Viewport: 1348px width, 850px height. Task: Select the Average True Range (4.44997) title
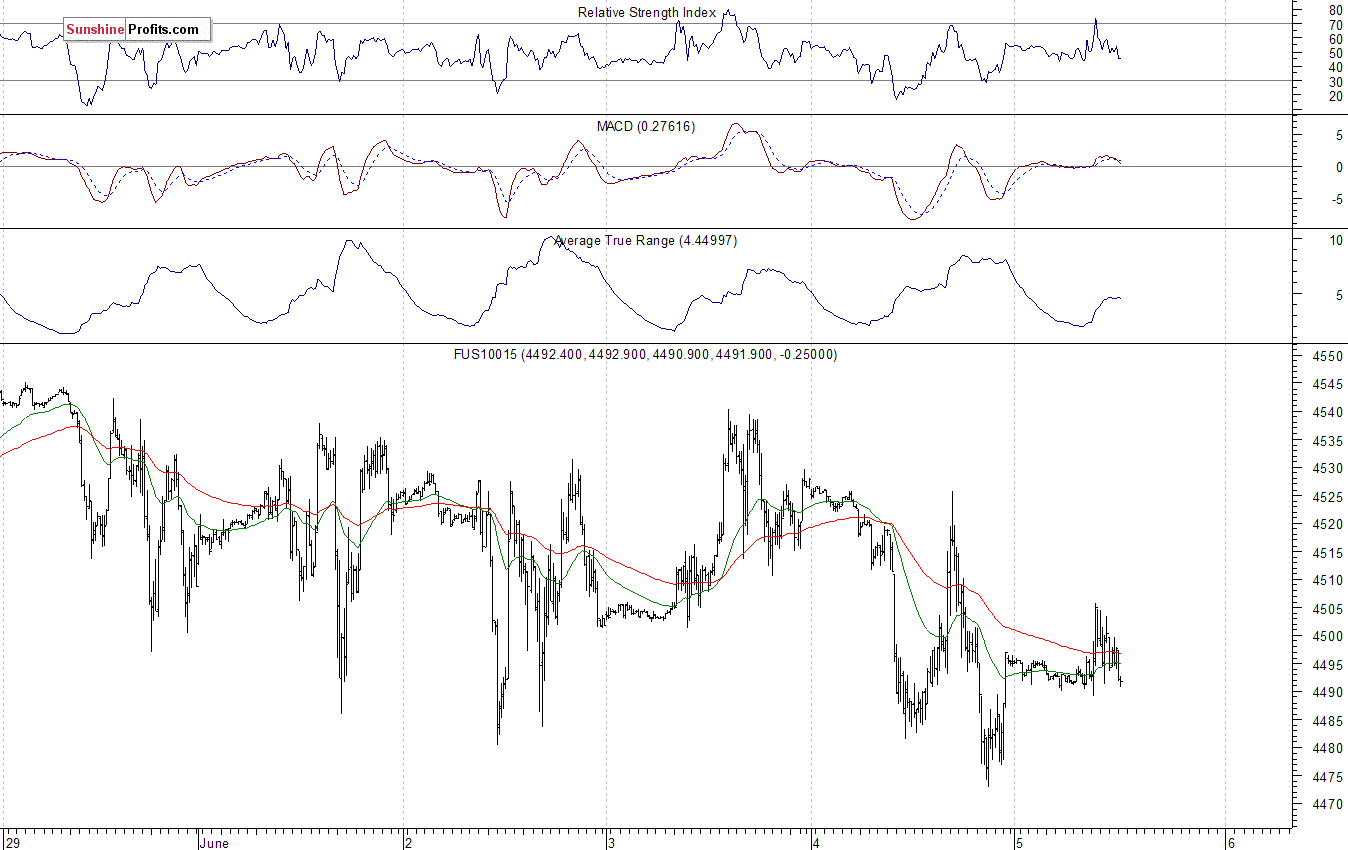(645, 240)
